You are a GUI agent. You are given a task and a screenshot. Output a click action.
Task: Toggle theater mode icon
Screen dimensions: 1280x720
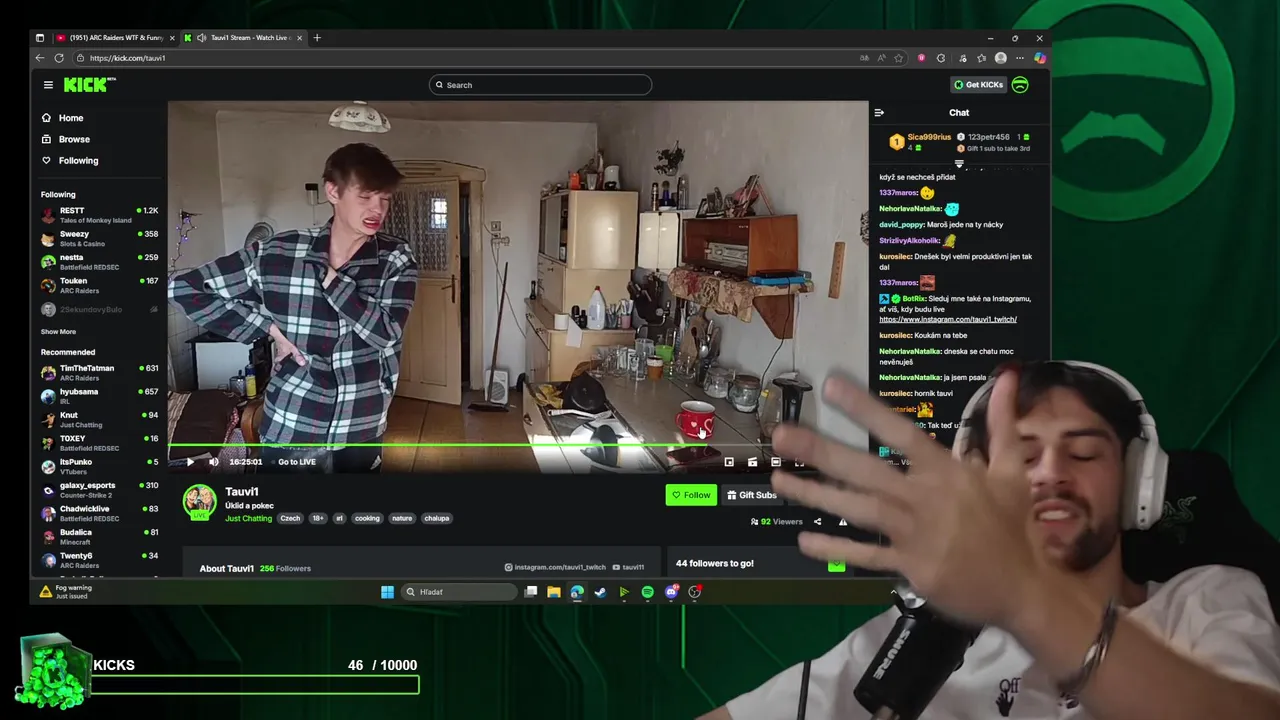tap(776, 462)
